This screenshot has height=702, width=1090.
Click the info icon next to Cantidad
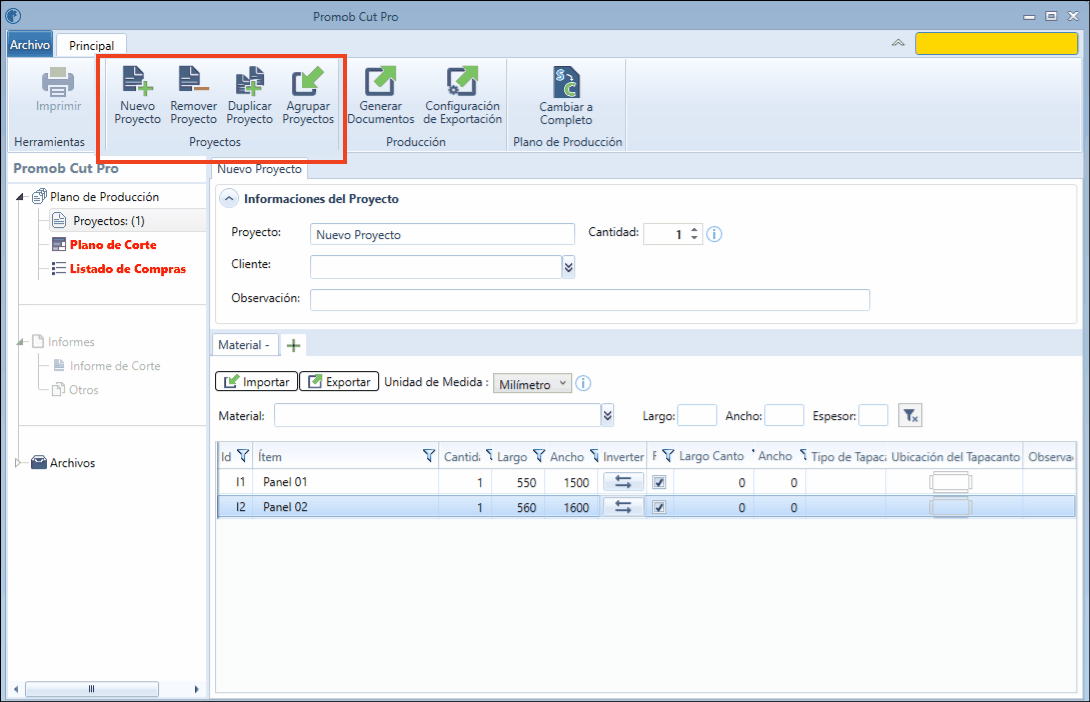(714, 234)
